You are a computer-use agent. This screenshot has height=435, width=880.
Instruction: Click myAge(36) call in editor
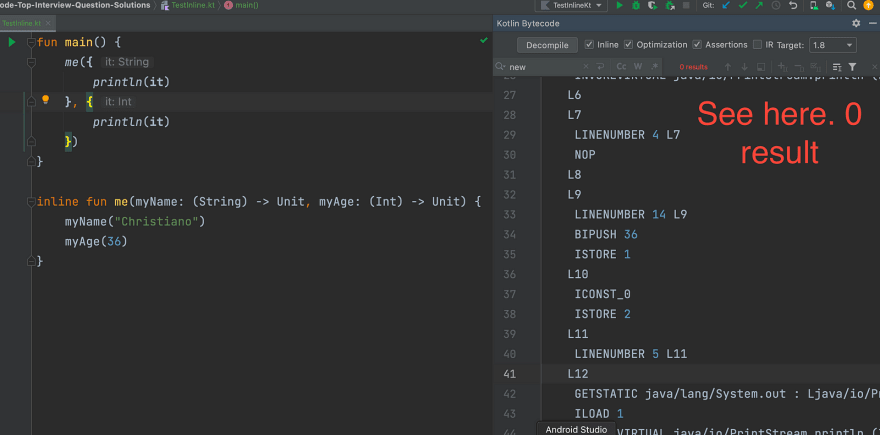[96, 241]
